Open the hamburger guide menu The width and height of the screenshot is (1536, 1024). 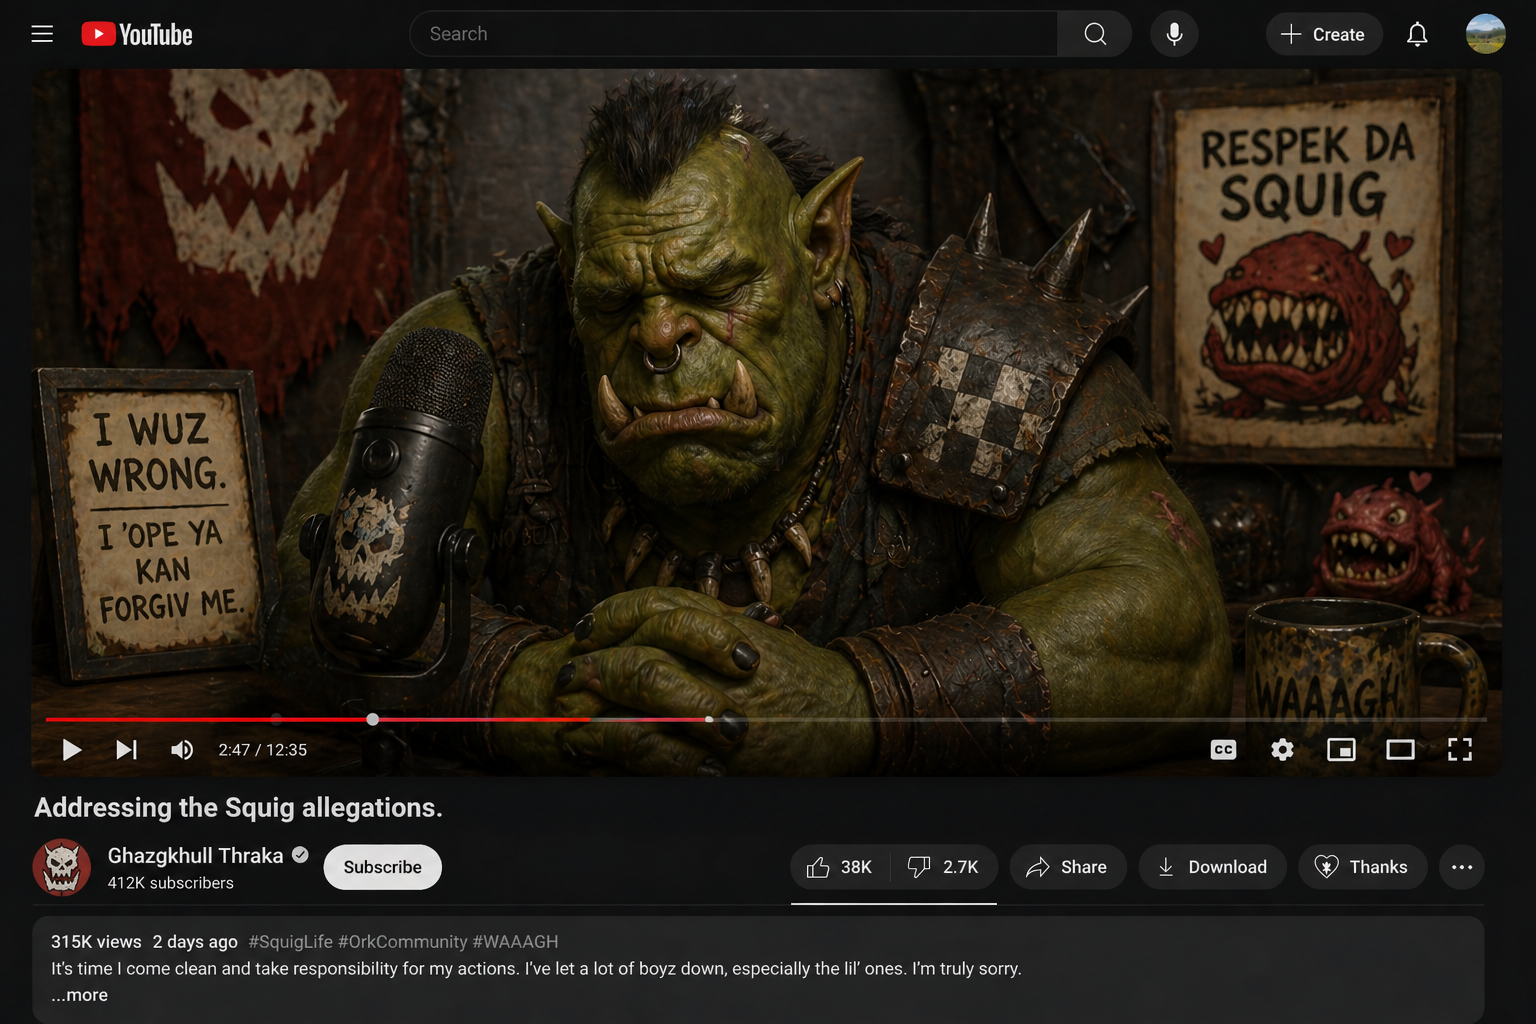tap(42, 34)
